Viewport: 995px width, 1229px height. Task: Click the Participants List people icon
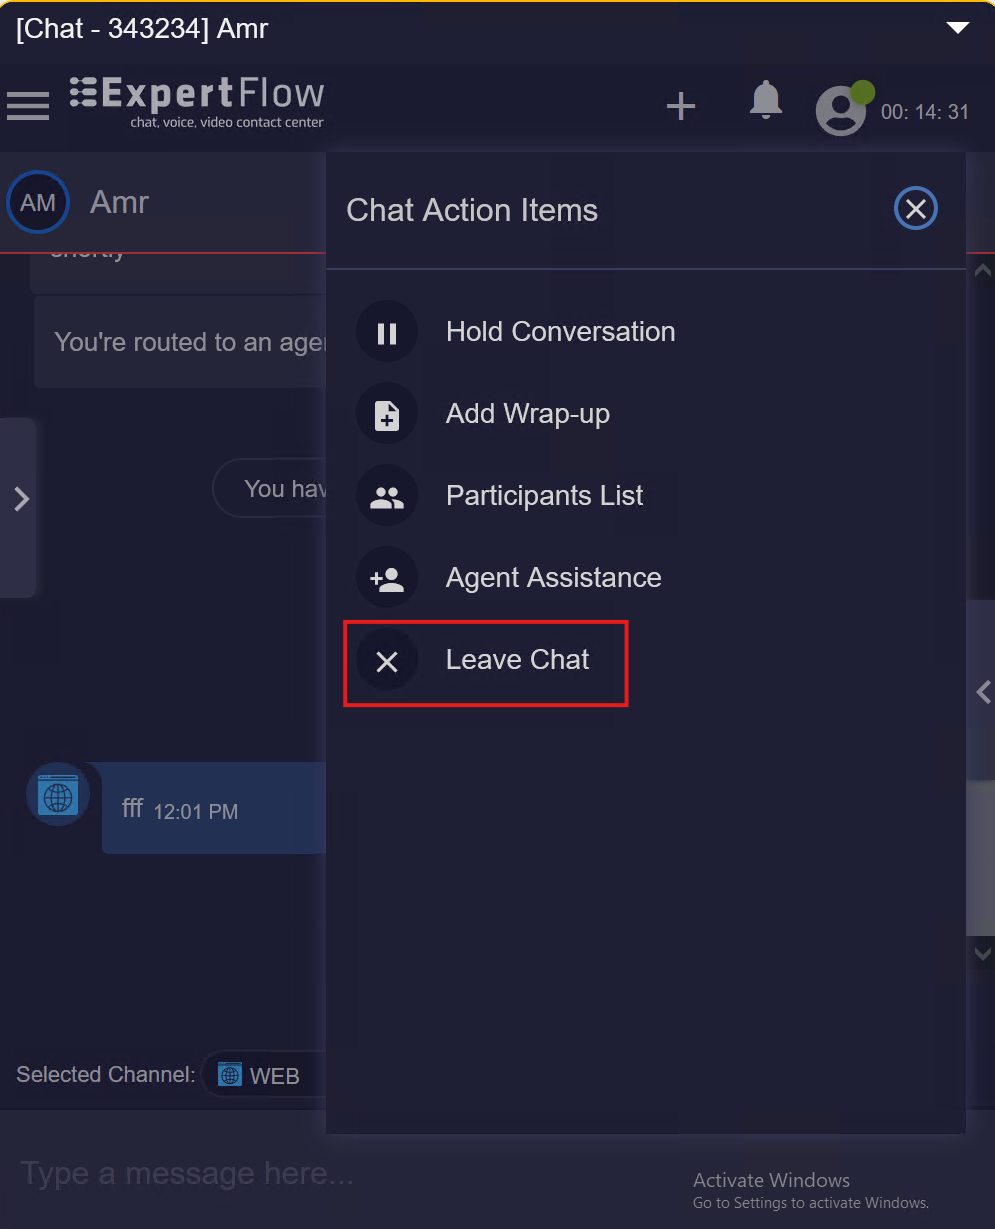point(387,496)
